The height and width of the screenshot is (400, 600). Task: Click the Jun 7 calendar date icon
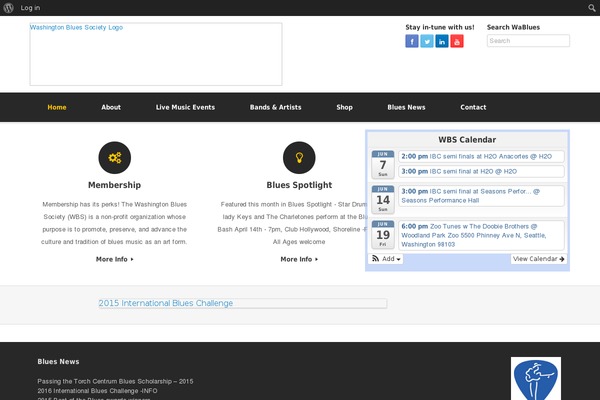point(383,165)
